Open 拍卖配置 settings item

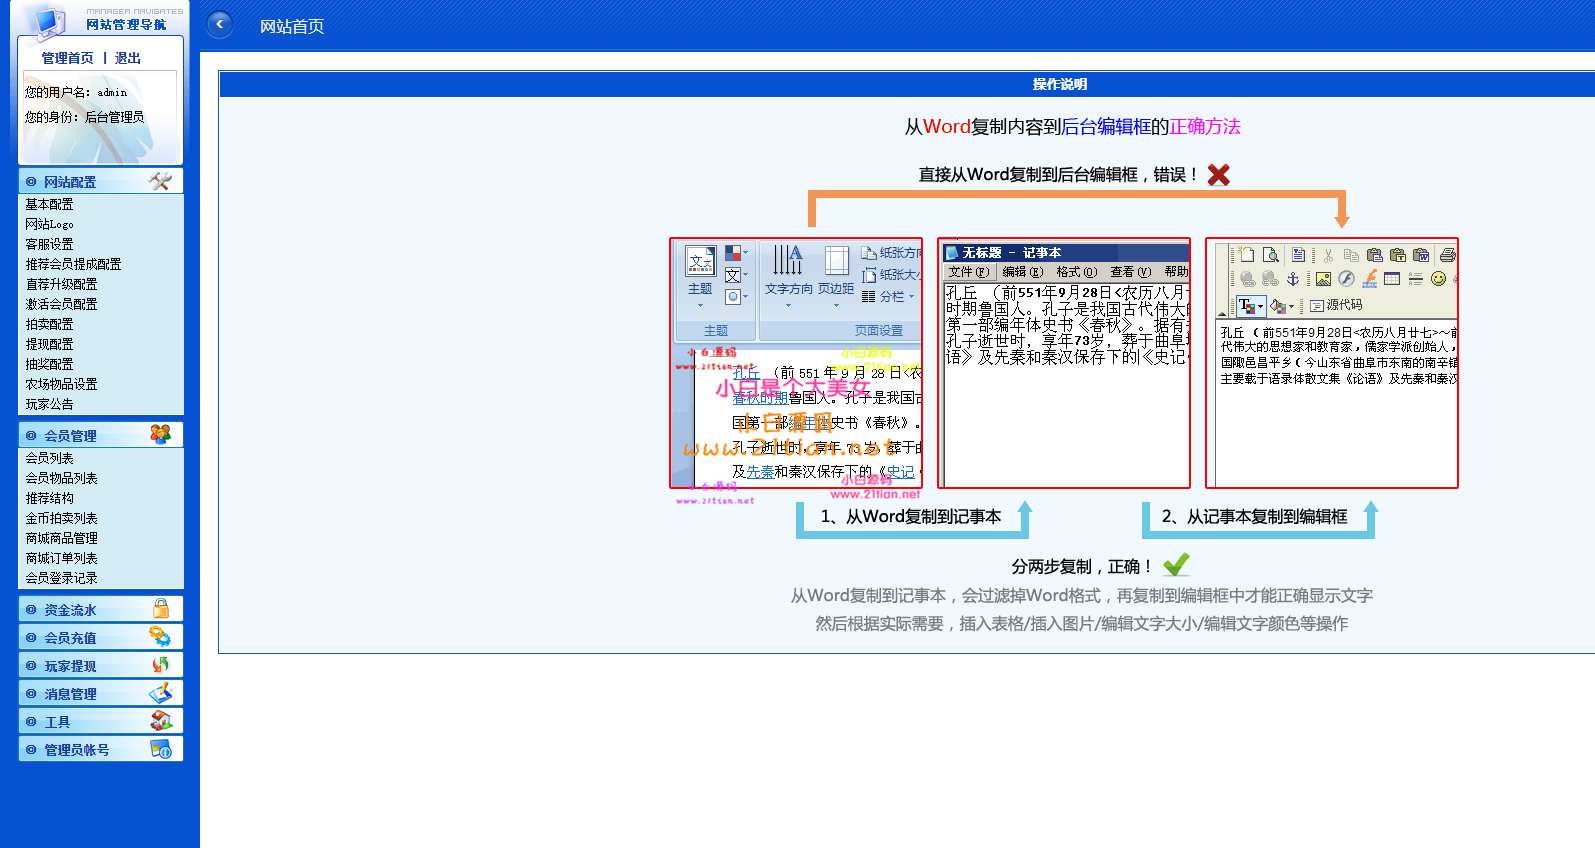click(49, 324)
